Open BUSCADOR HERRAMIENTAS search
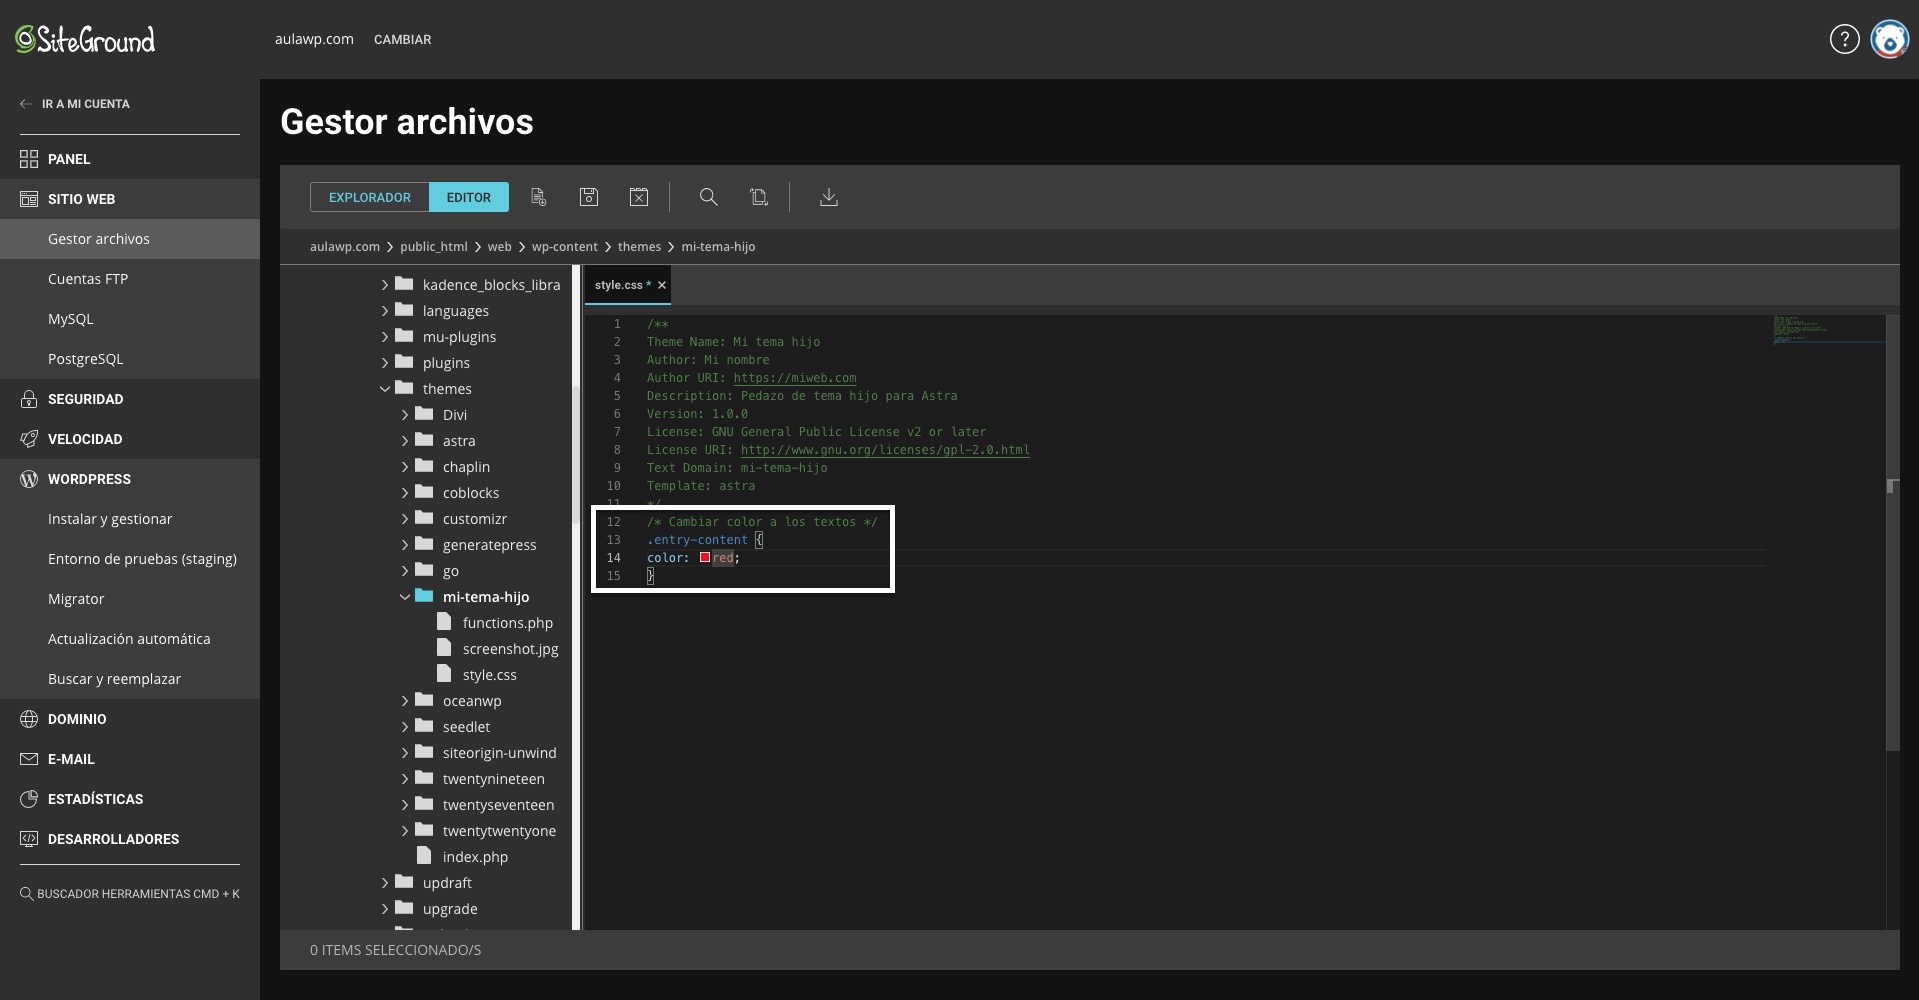 [x=130, y=894]
